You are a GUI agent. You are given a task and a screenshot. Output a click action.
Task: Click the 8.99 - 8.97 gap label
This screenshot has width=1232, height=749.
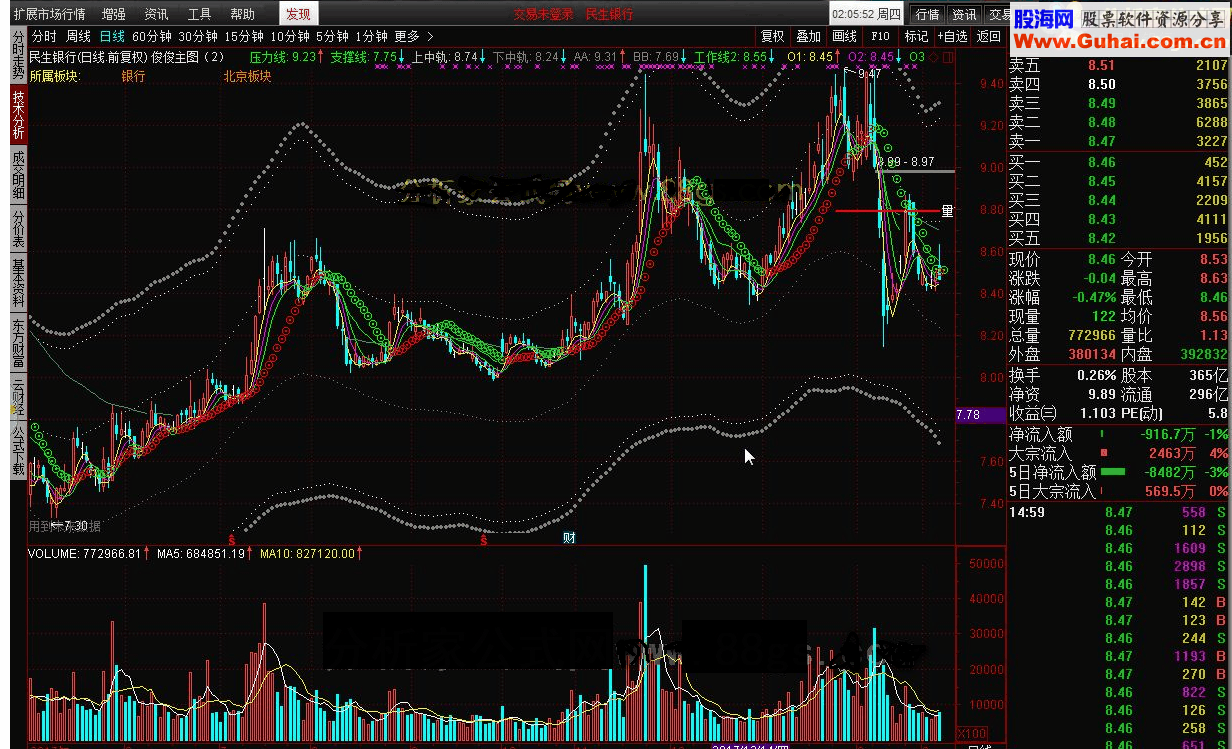point(906,161)
